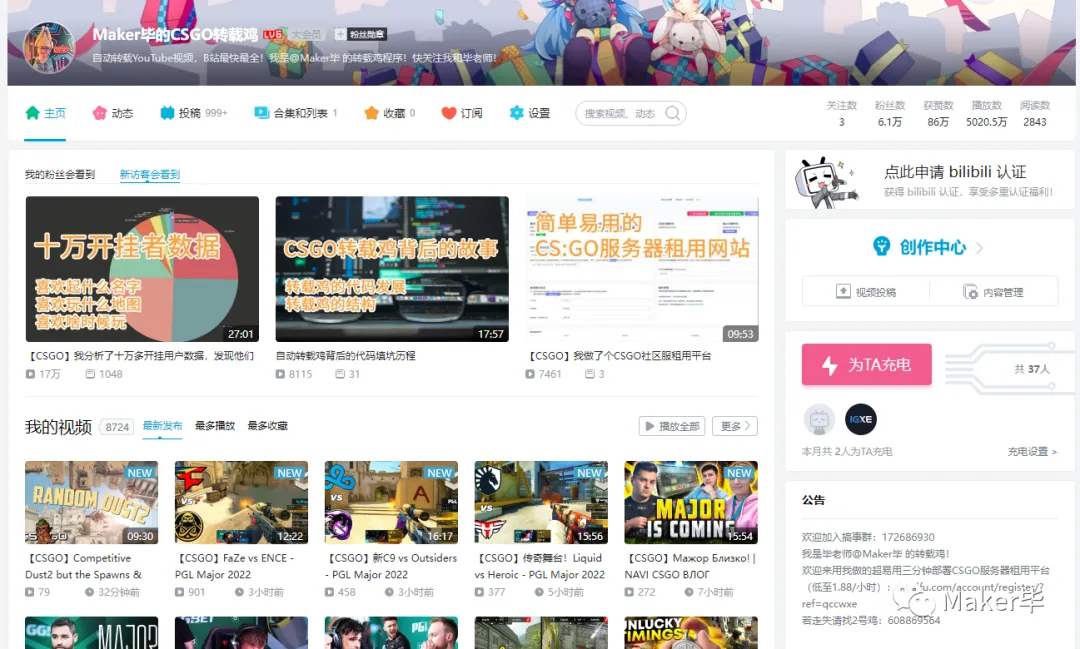Viewport: 1080px width, 649px height.
Task: Click the IGXE charger avatar
Action: click(x=860, y=419)
